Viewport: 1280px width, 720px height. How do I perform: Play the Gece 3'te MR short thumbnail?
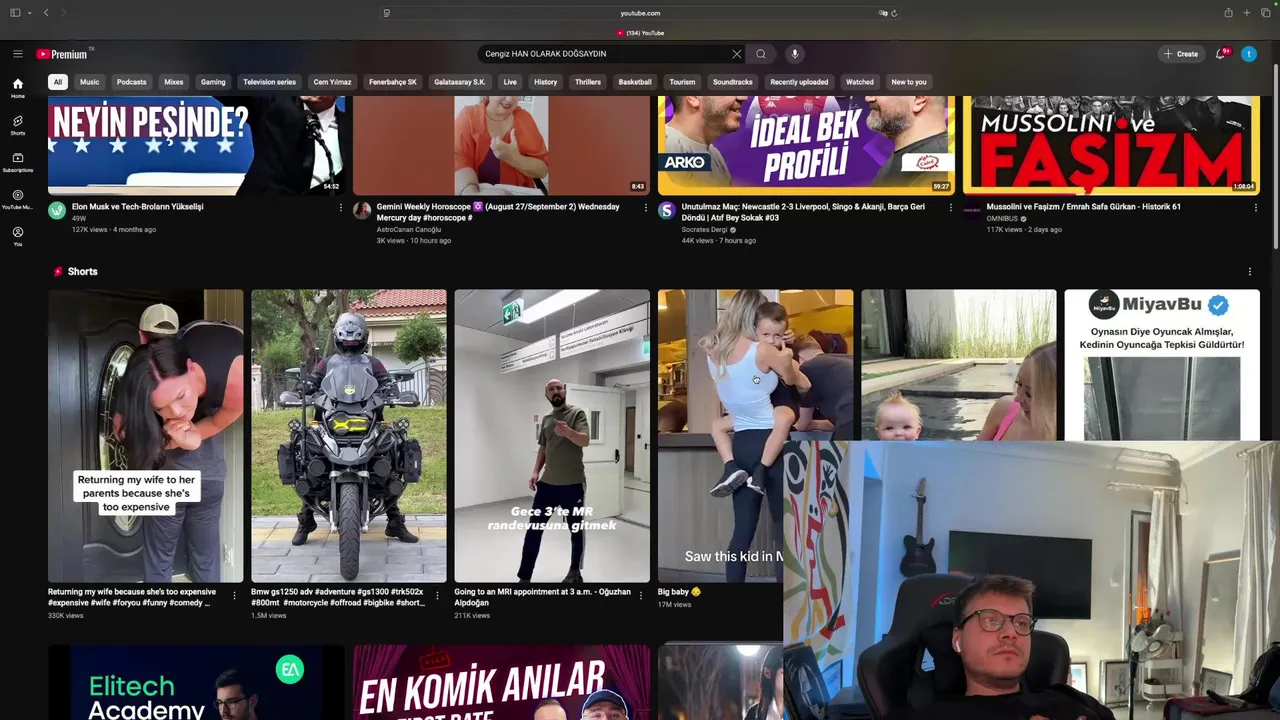(552, 436)
